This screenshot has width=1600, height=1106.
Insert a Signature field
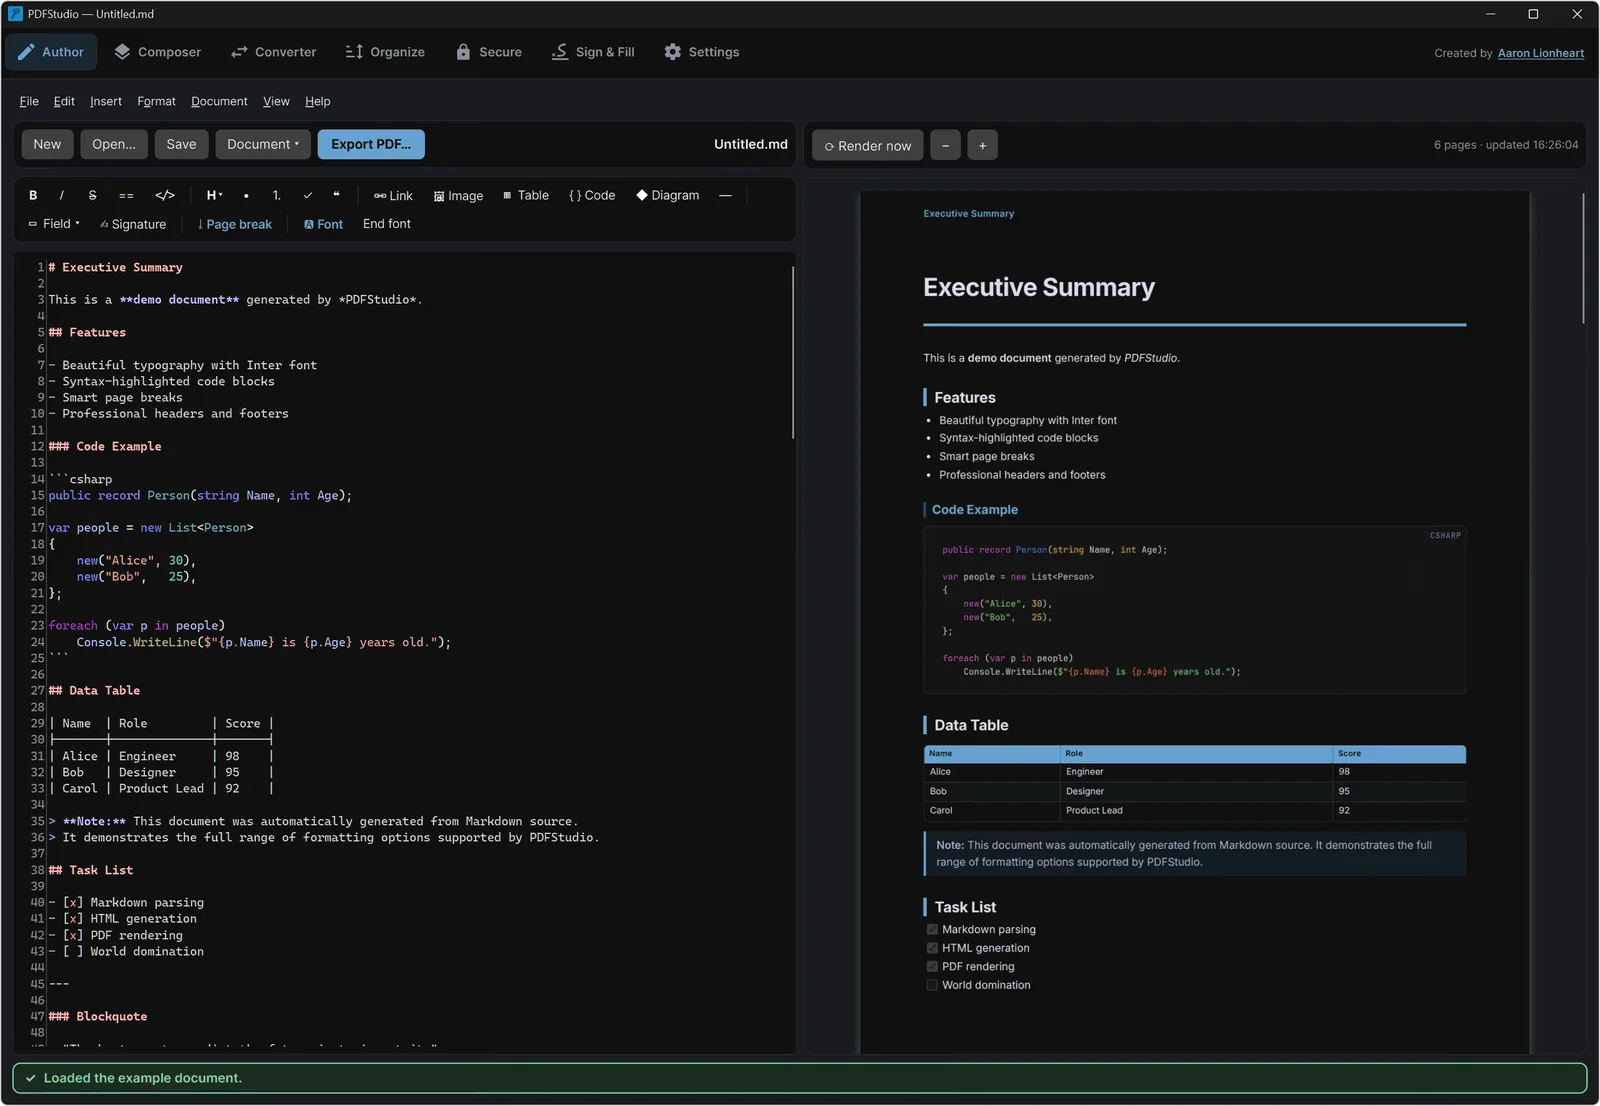pos(133,224)
